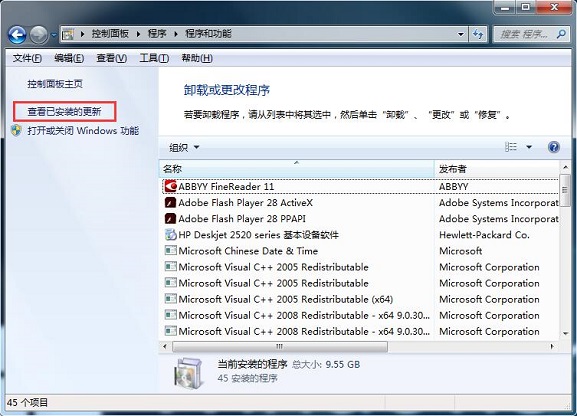Open the 编辑(E) menu
The height and width of the screenshot is (416, 577).
(69, 58)
